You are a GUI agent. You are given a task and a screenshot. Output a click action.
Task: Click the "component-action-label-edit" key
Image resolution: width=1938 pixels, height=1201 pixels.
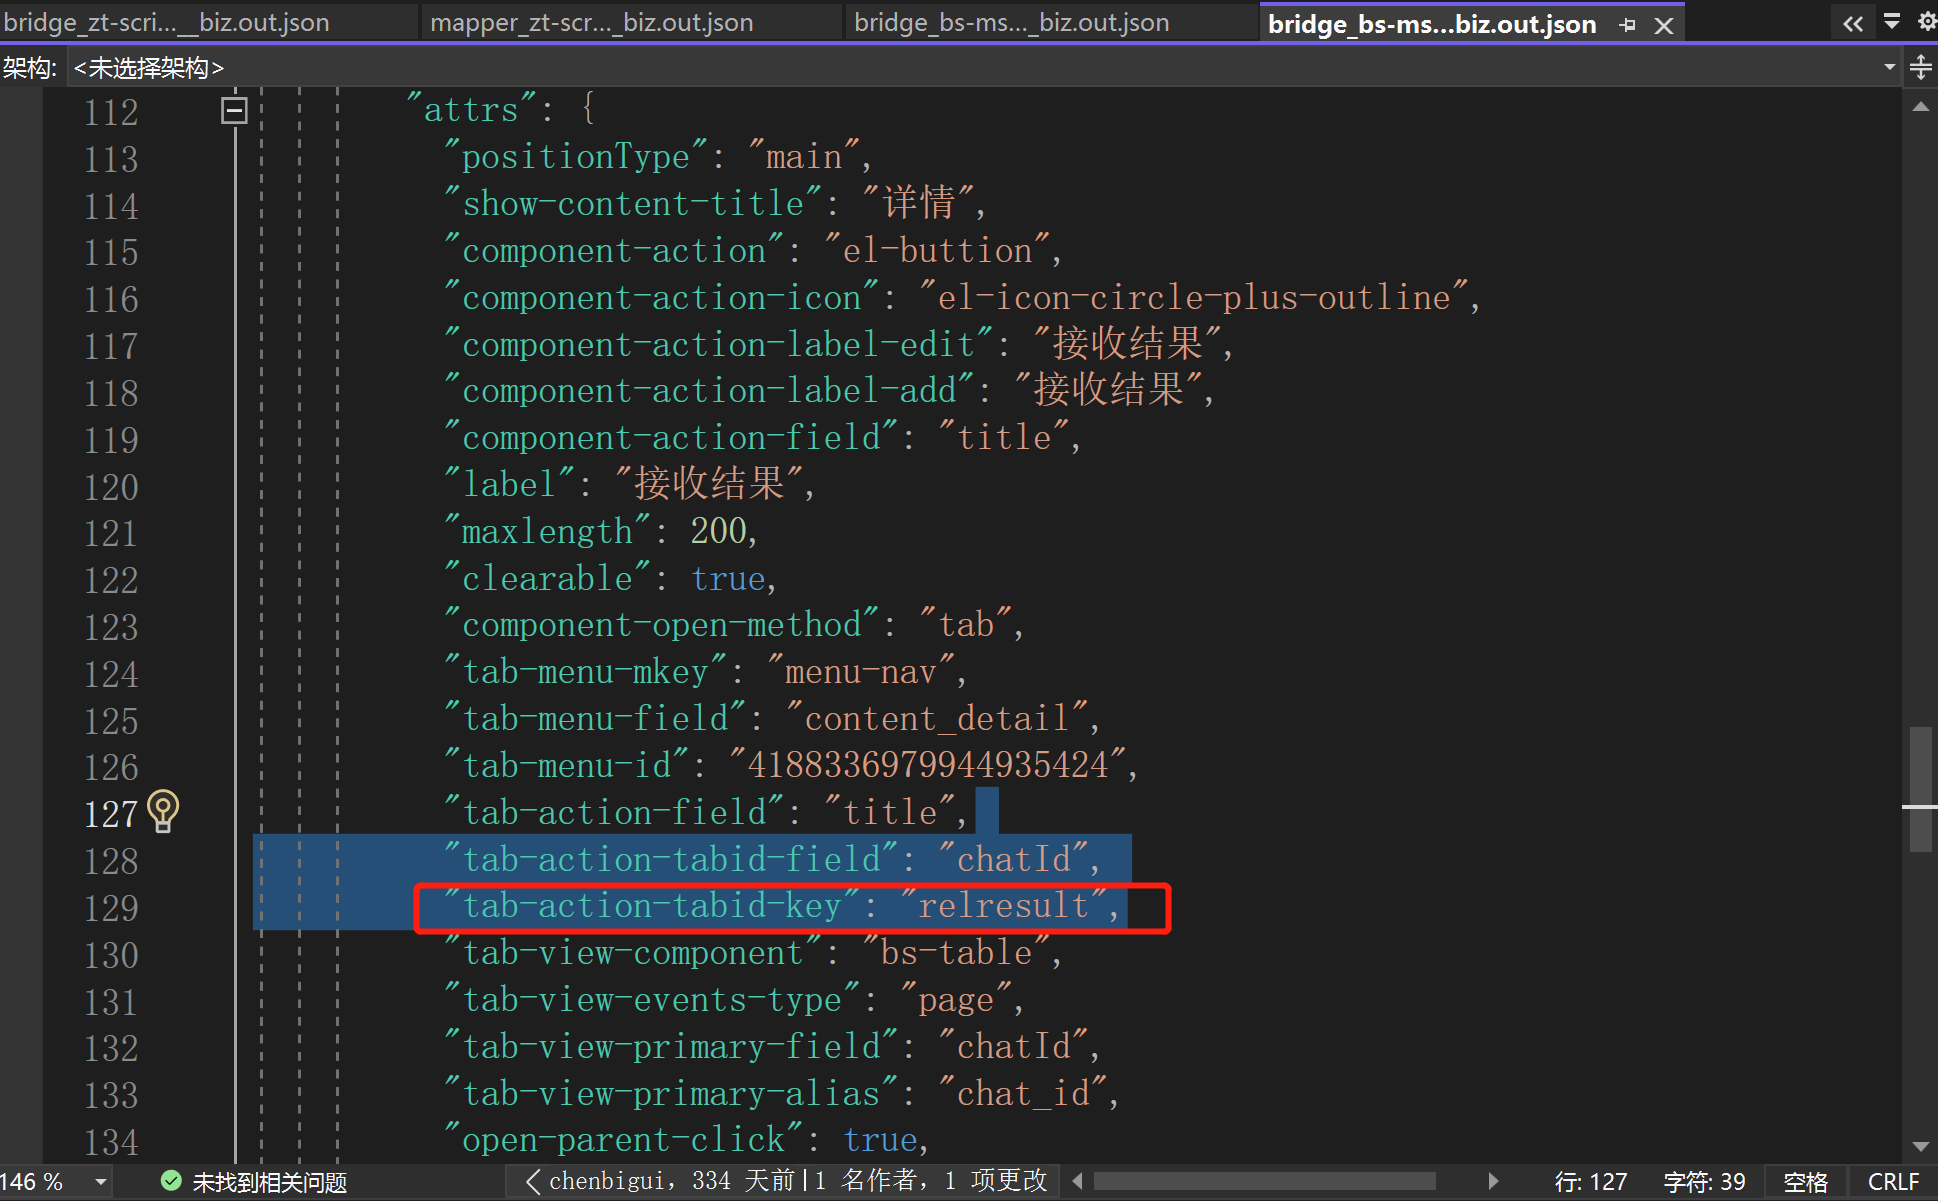(719, 344)
